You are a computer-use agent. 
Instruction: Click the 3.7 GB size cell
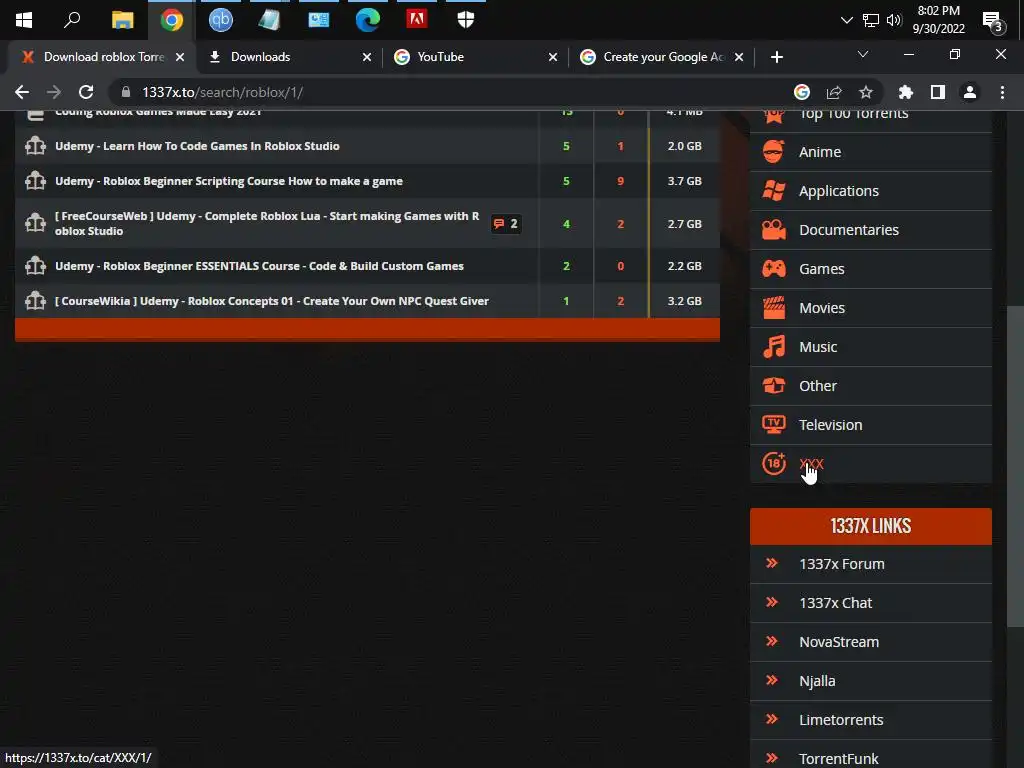coord(684,181)
